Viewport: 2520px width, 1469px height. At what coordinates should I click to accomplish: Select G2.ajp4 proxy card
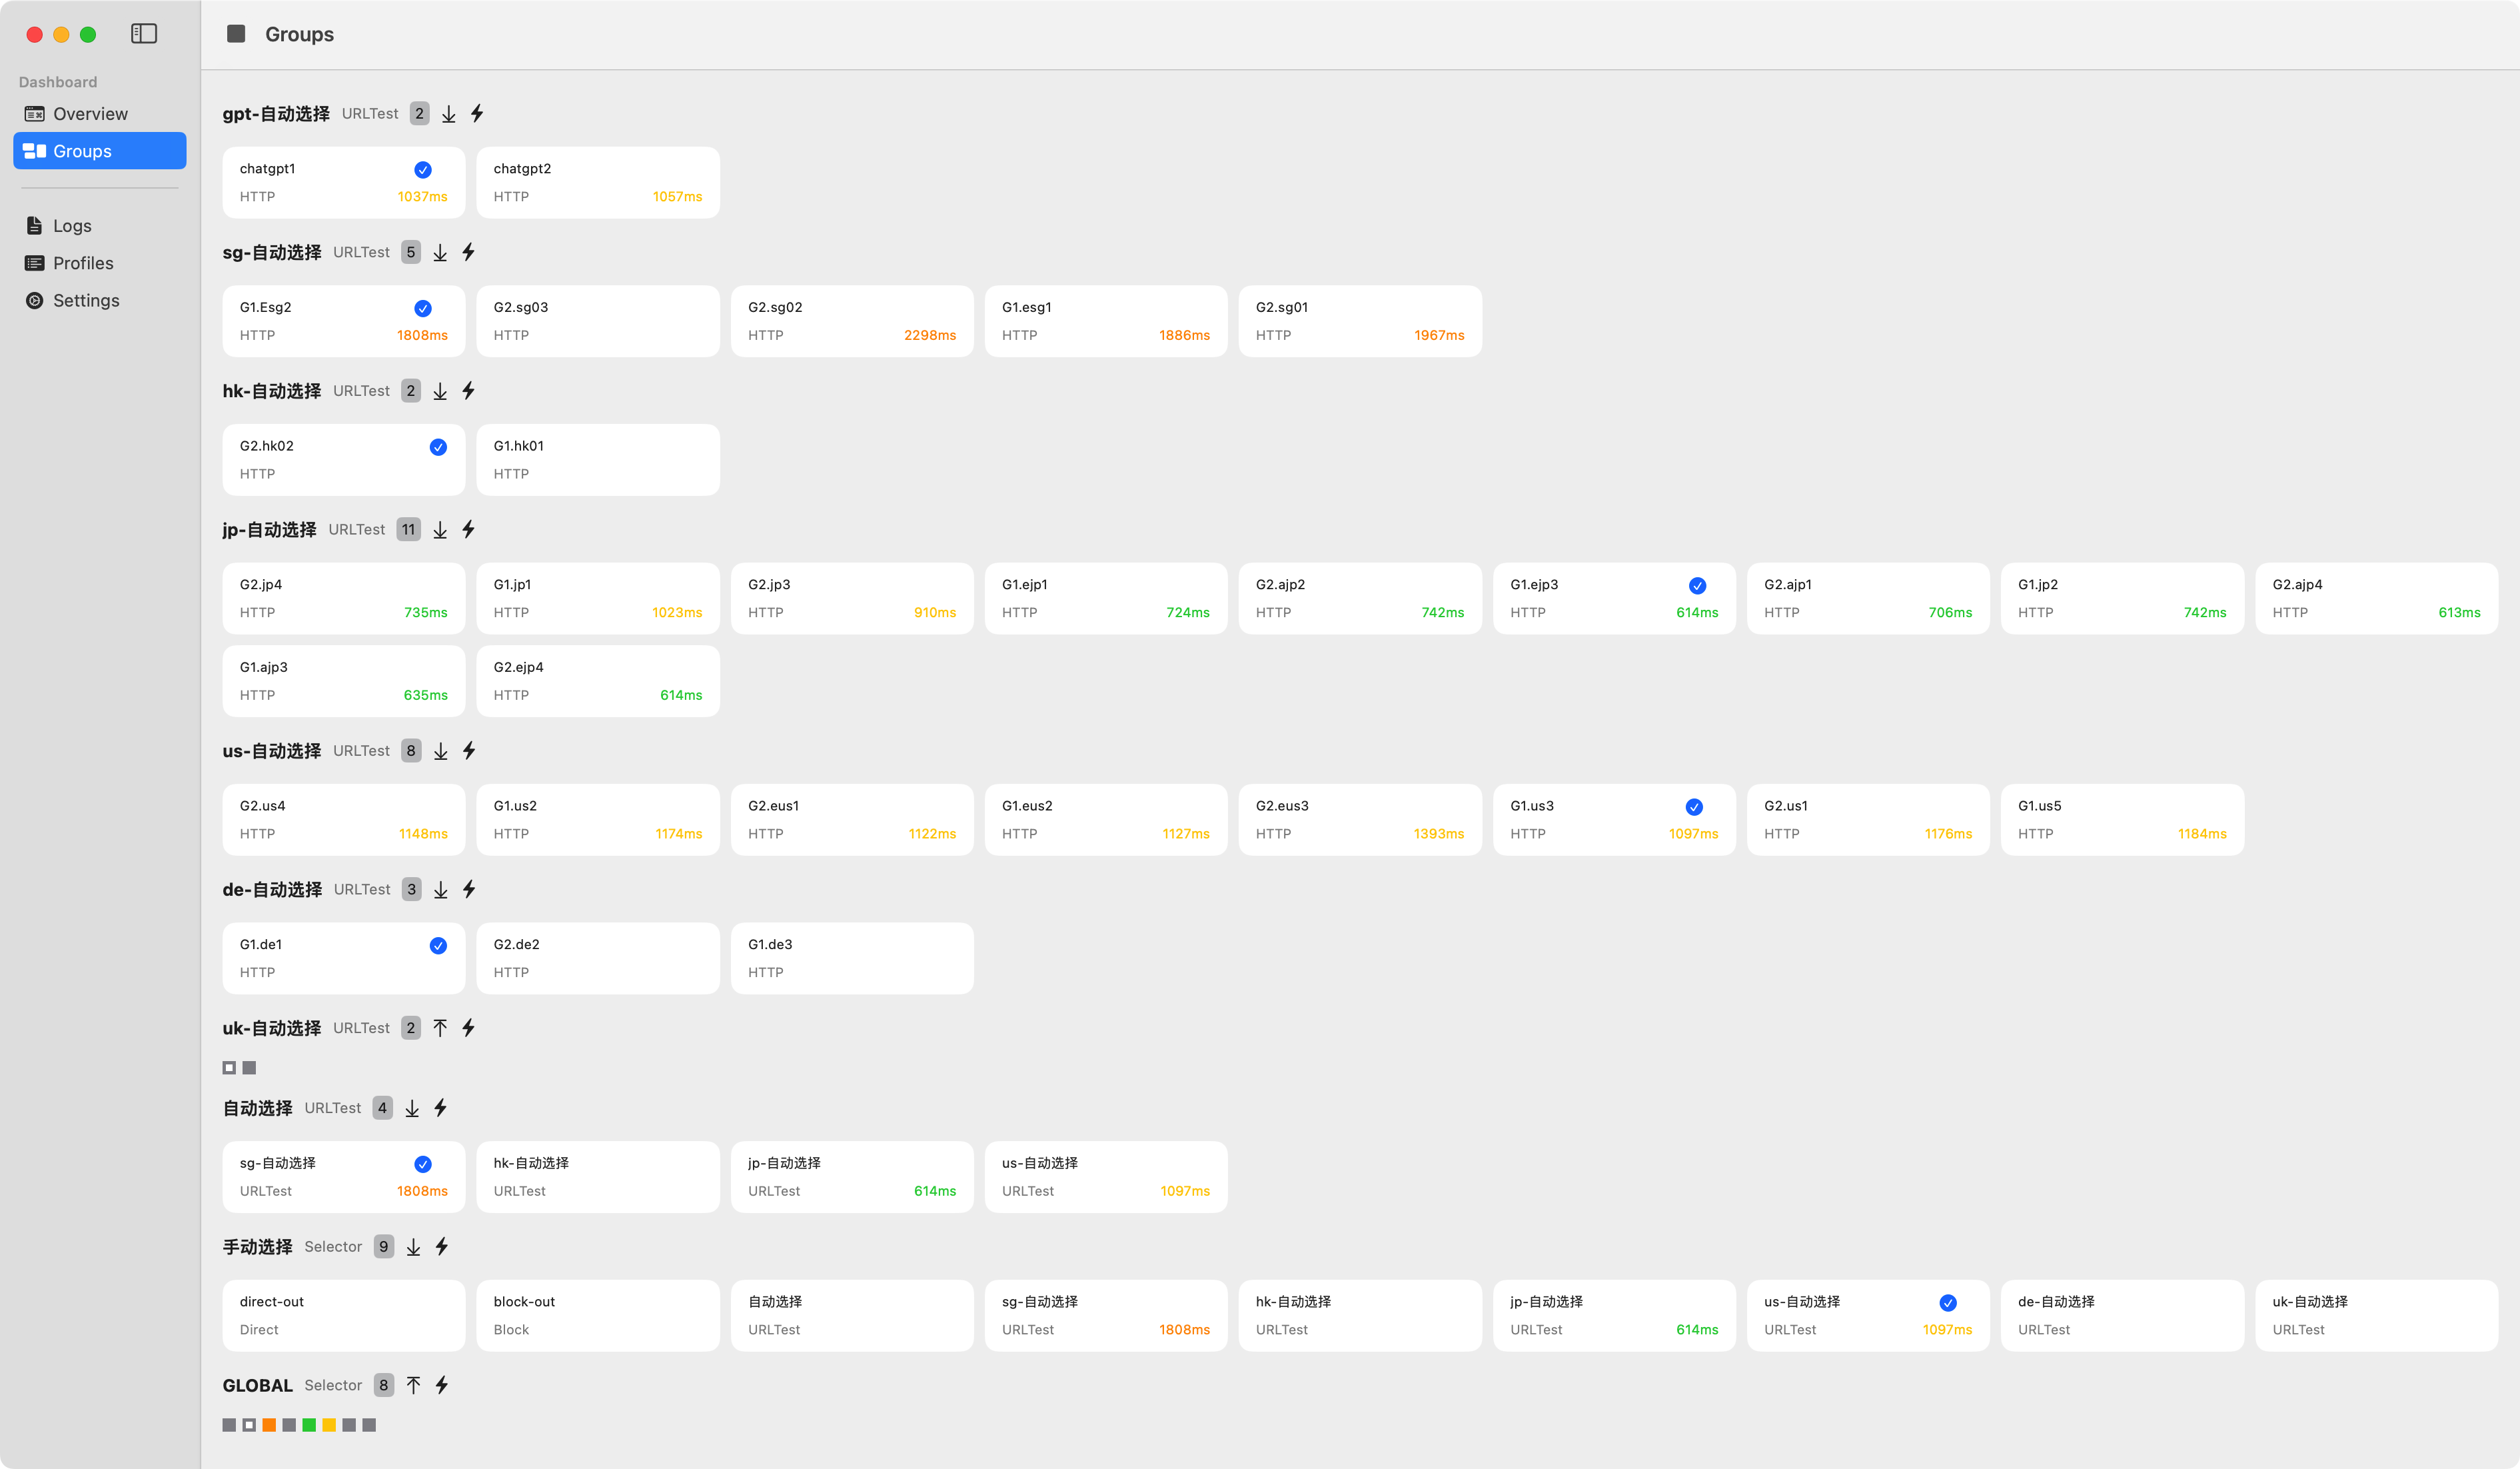2377,598
